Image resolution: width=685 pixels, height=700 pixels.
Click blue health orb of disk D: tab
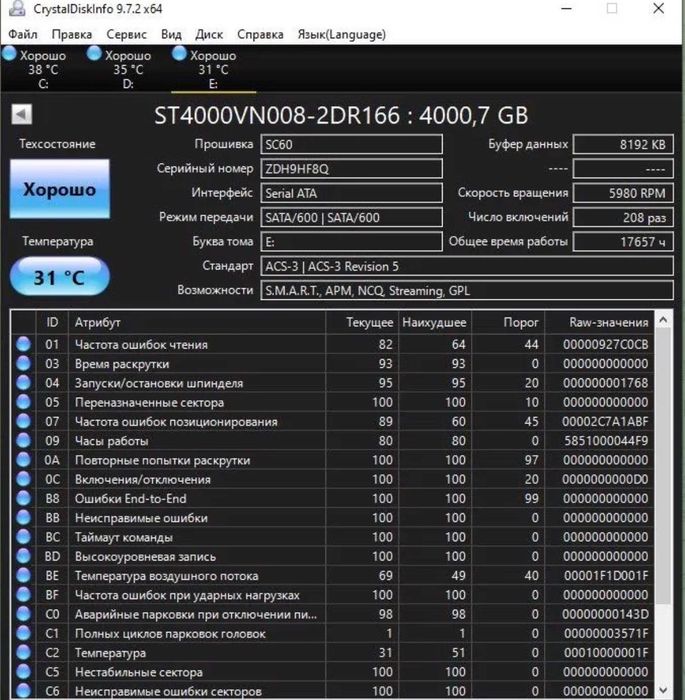click(x=94, y=54)
